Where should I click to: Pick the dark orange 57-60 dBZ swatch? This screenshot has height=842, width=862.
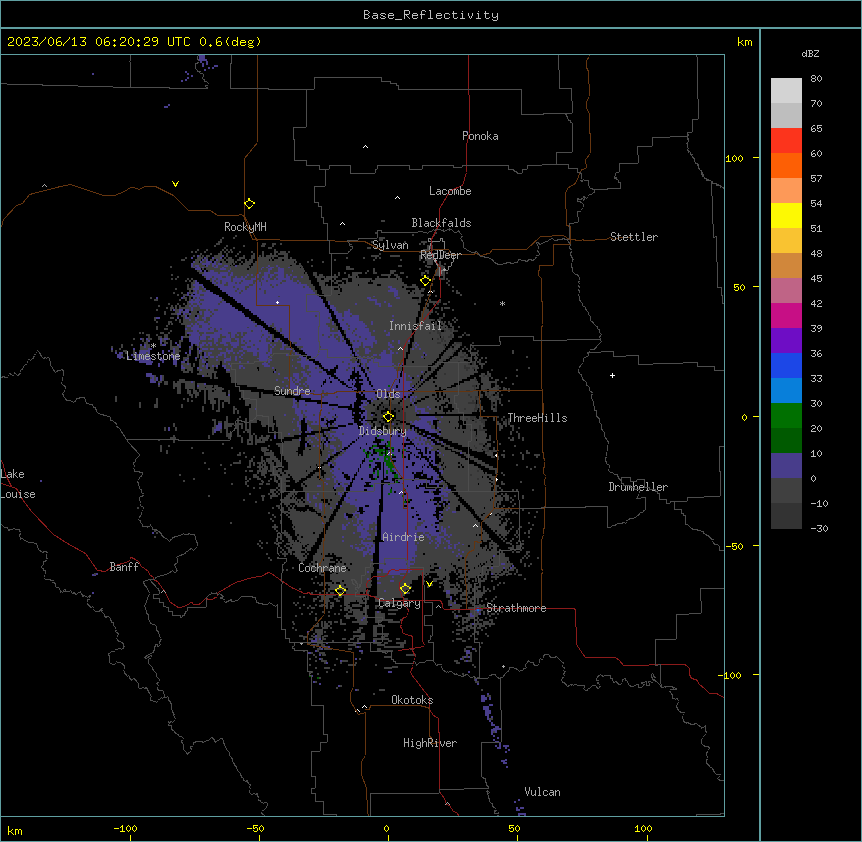click(786, 165)
